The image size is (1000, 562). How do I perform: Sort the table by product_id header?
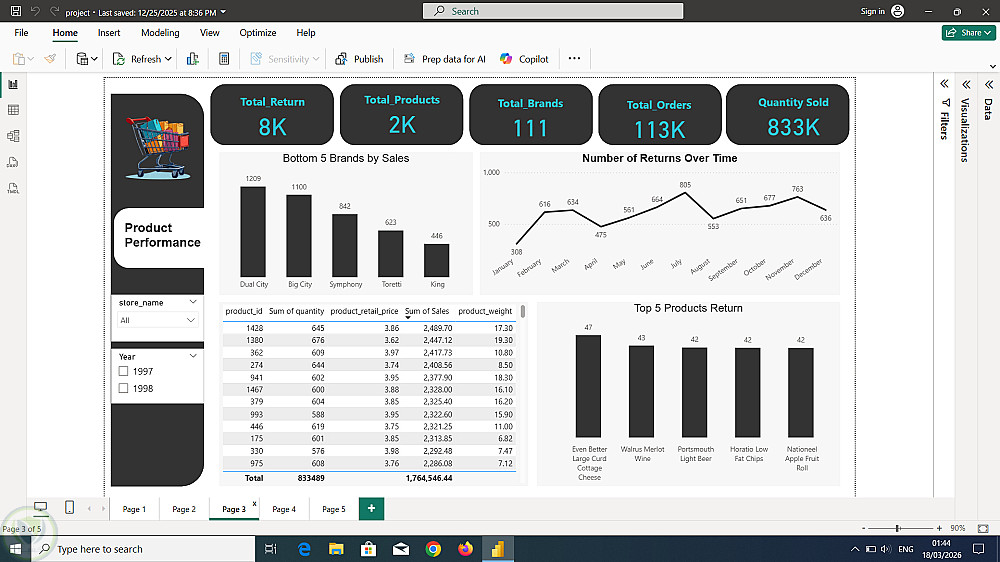pyautogui.click(x=244, y=311)
